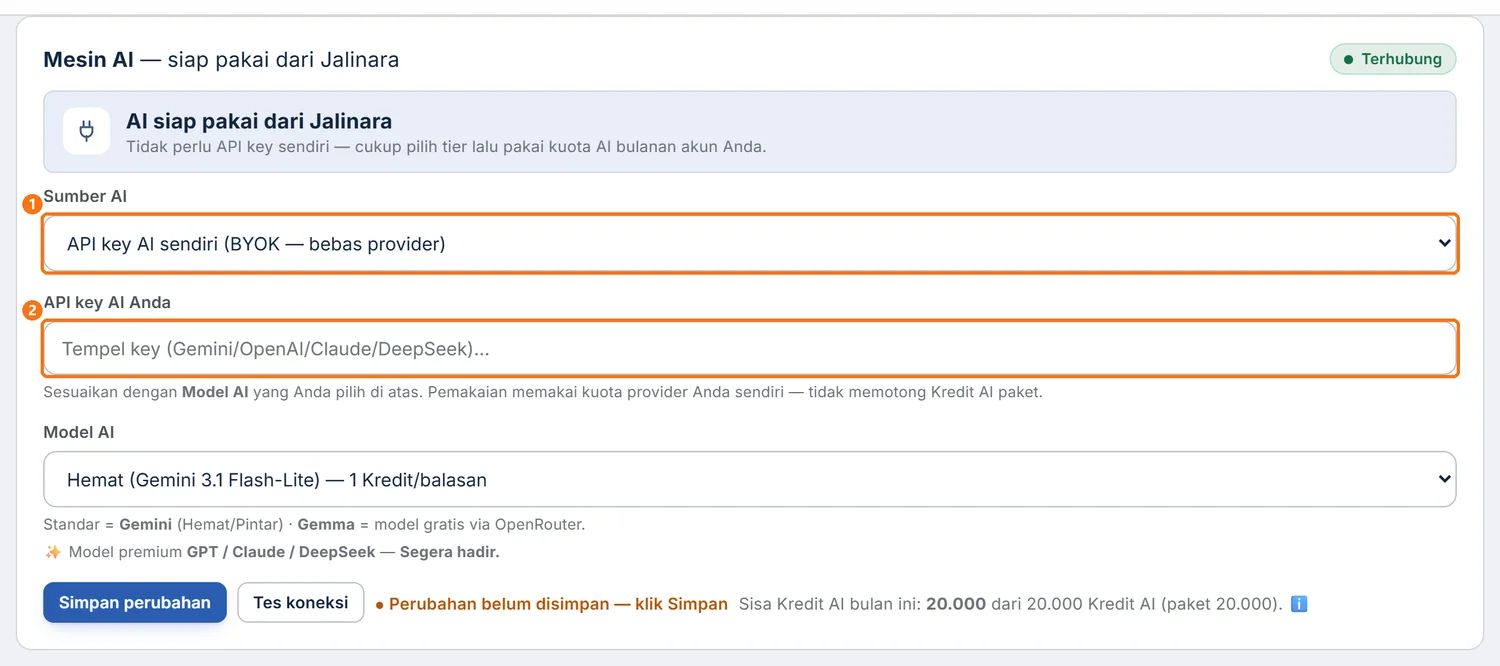Click the 'API key AI Anda' label
1500x666 pixels.
pyautogui.click(x=107, y=302)
